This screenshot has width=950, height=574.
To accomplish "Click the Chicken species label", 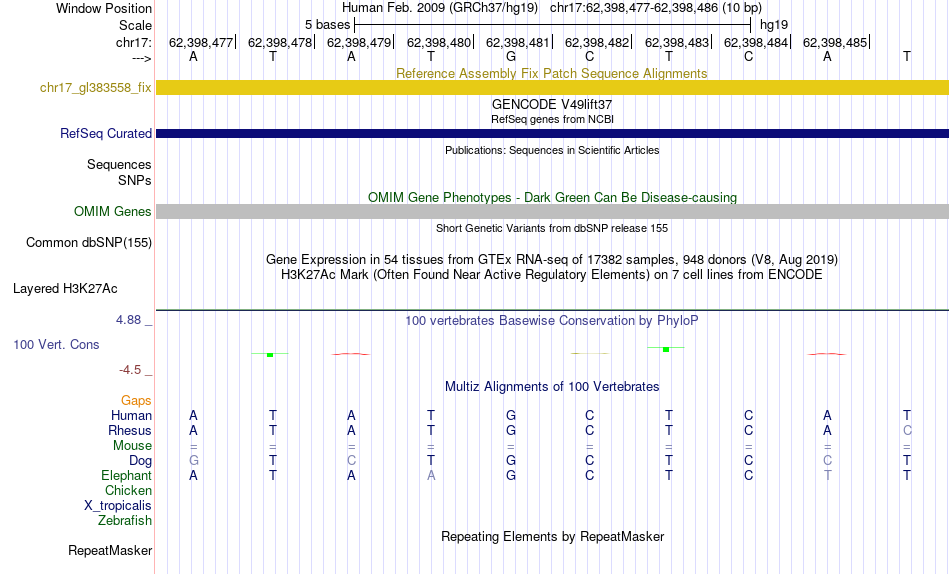I will [128, 490].
